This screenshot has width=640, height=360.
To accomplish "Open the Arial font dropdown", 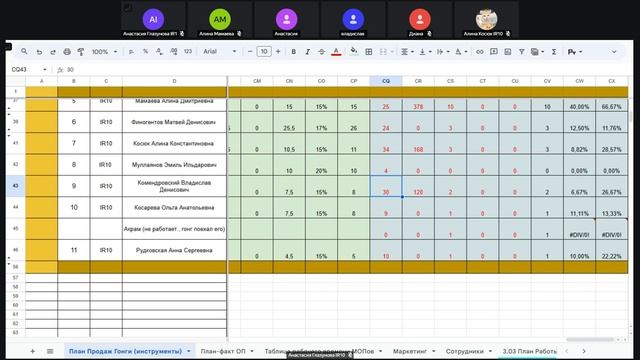I will pyautogui.click(x=220, y=52).
